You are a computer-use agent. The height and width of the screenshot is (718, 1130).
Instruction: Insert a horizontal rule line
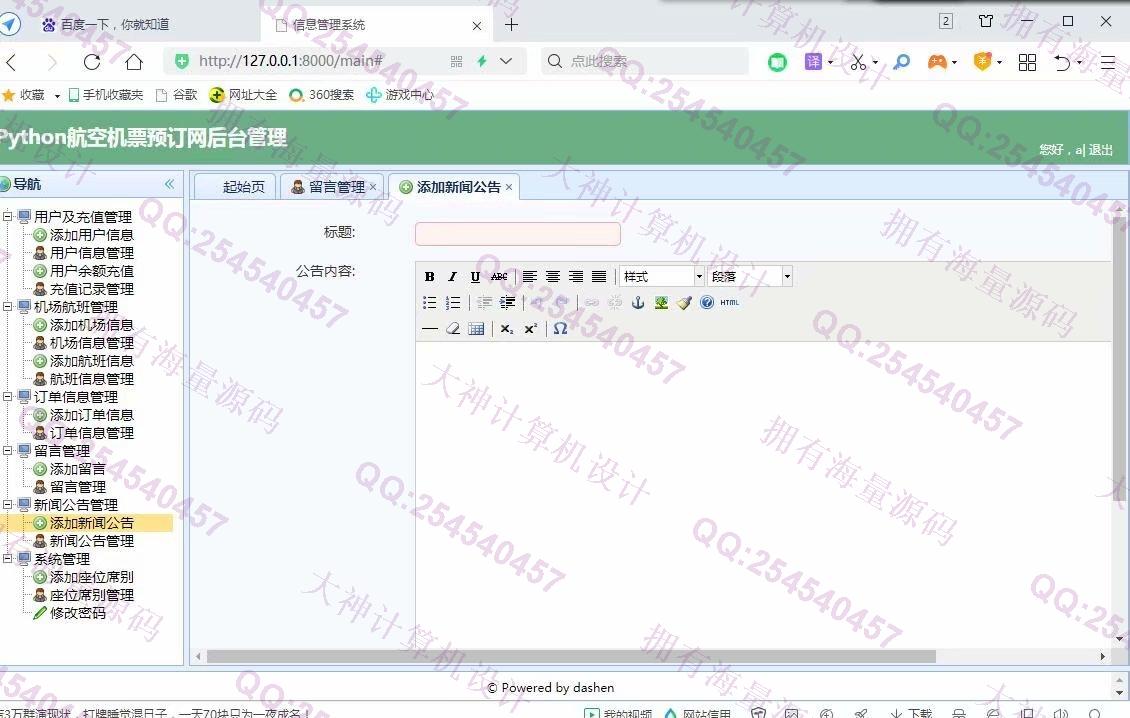coord(430,329)
